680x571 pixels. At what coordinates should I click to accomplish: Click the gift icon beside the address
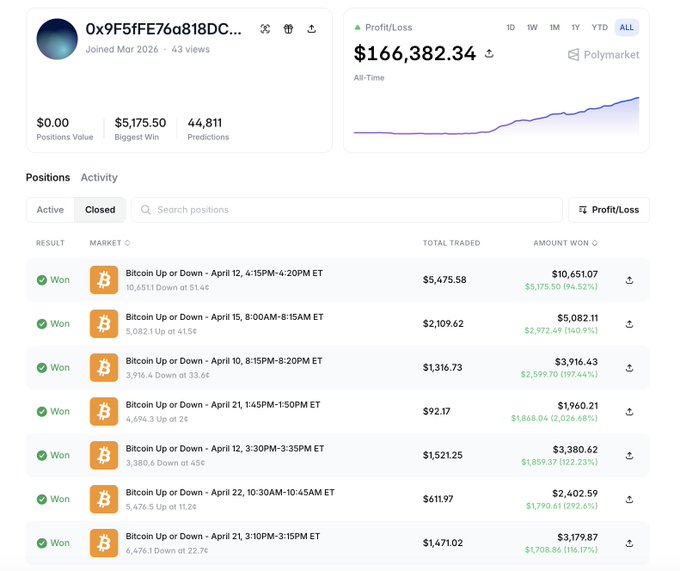[288, 29]
